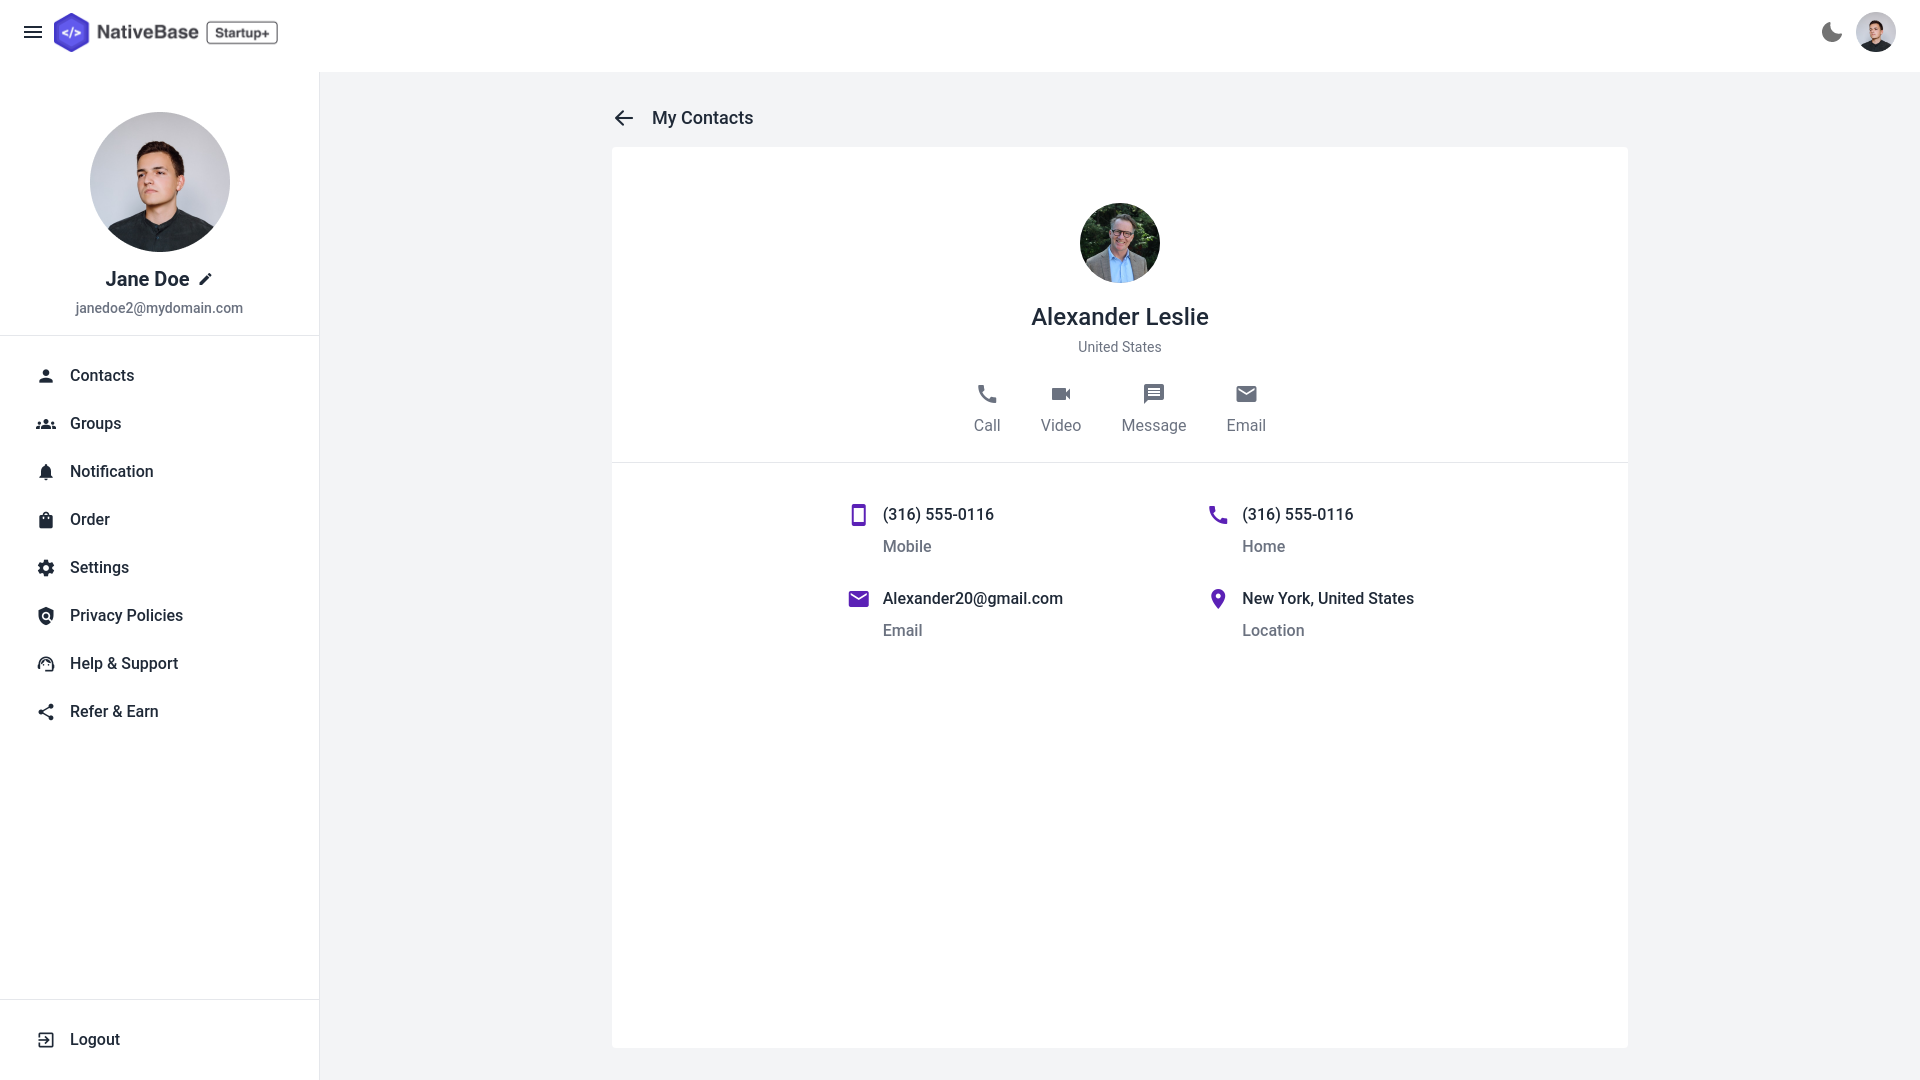Click the Message icon for contact

pyautogui.click(x=1154, y=393)
